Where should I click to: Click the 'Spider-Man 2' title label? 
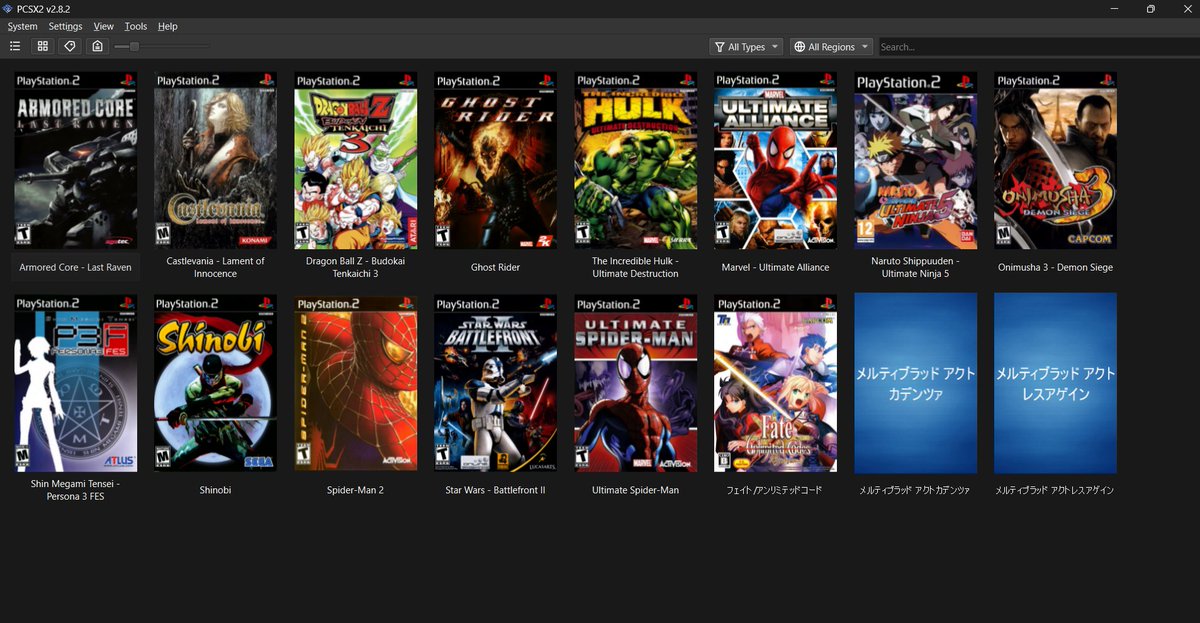click(355, 490)
